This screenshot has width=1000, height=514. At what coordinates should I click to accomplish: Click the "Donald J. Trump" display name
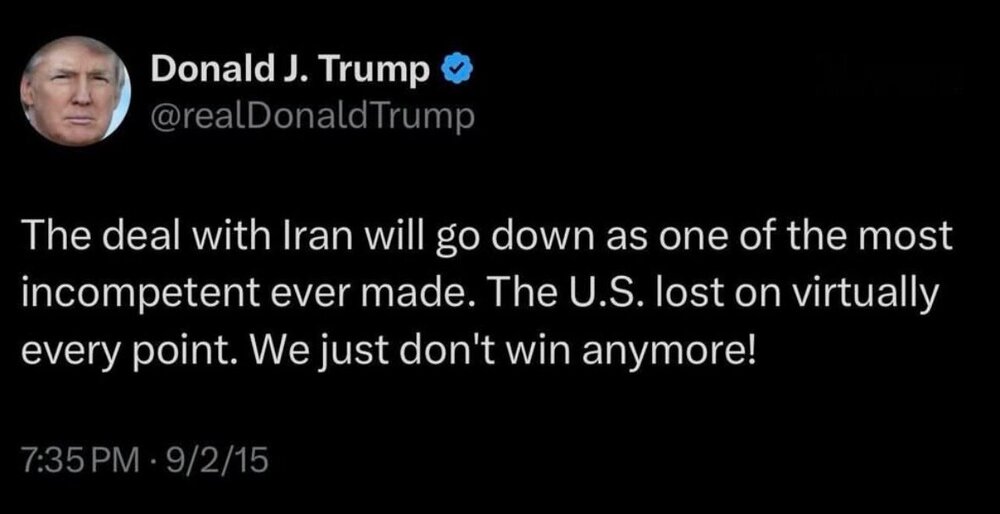coord(291,71)
